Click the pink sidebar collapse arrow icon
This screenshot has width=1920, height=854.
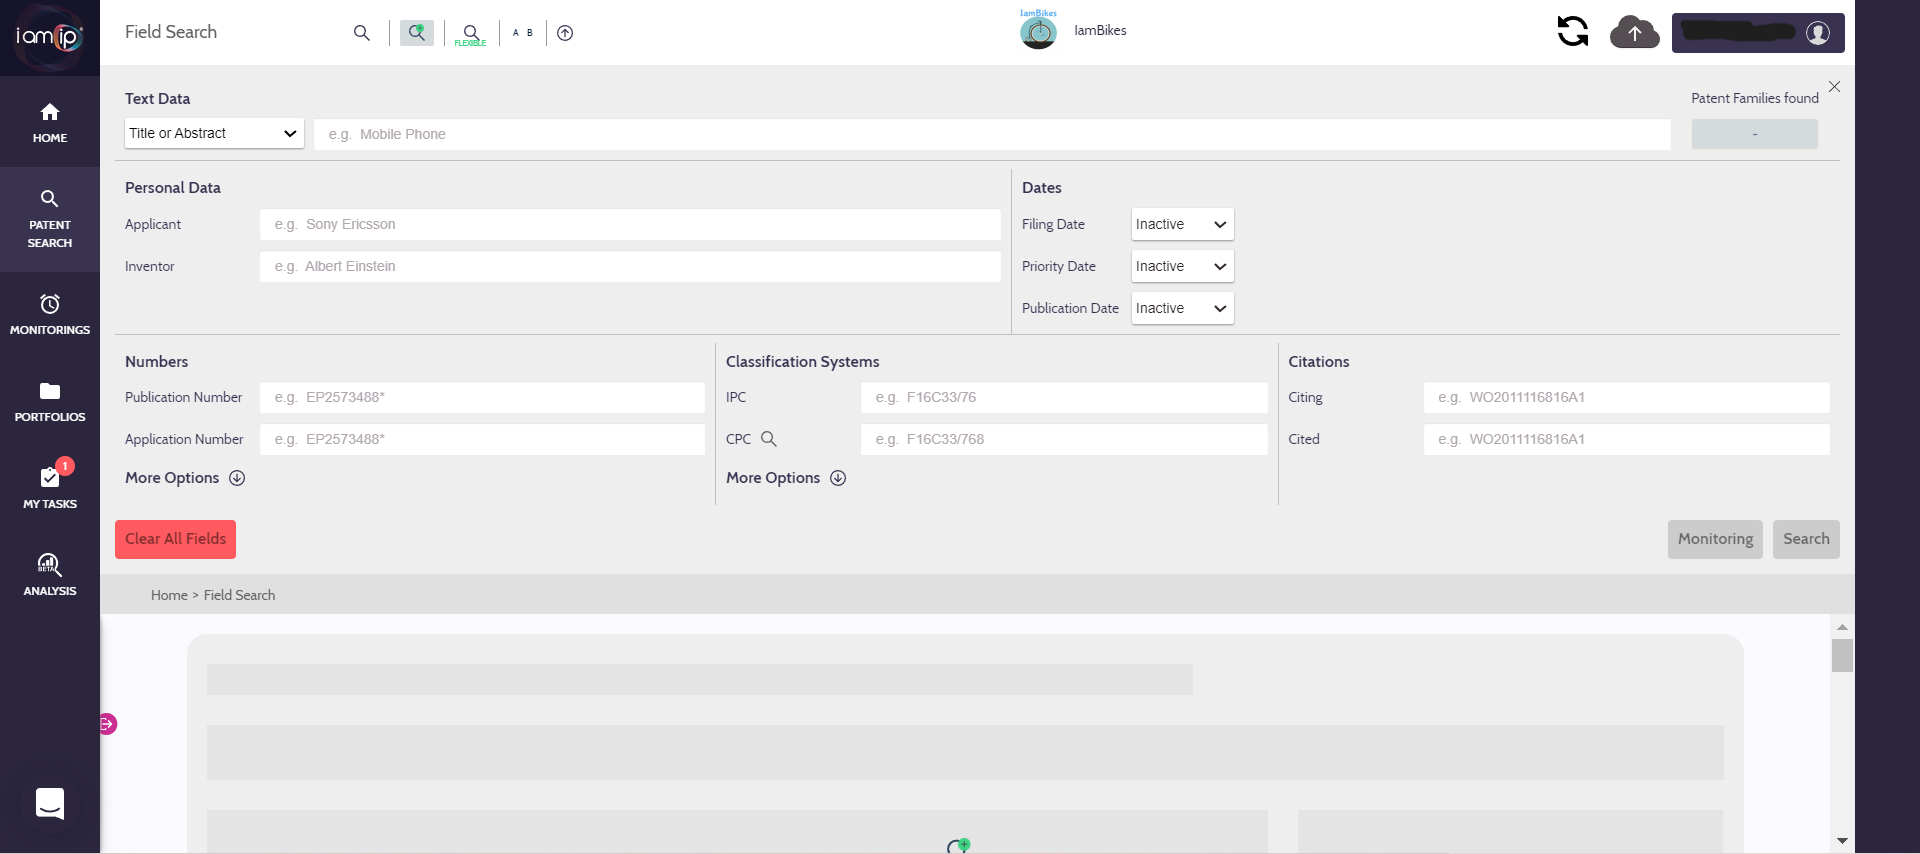point(108,724)
